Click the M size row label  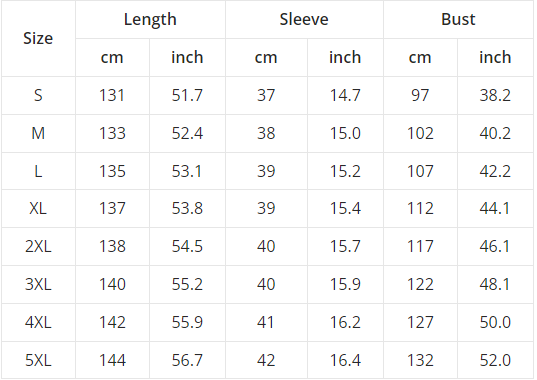coord(38,133)
